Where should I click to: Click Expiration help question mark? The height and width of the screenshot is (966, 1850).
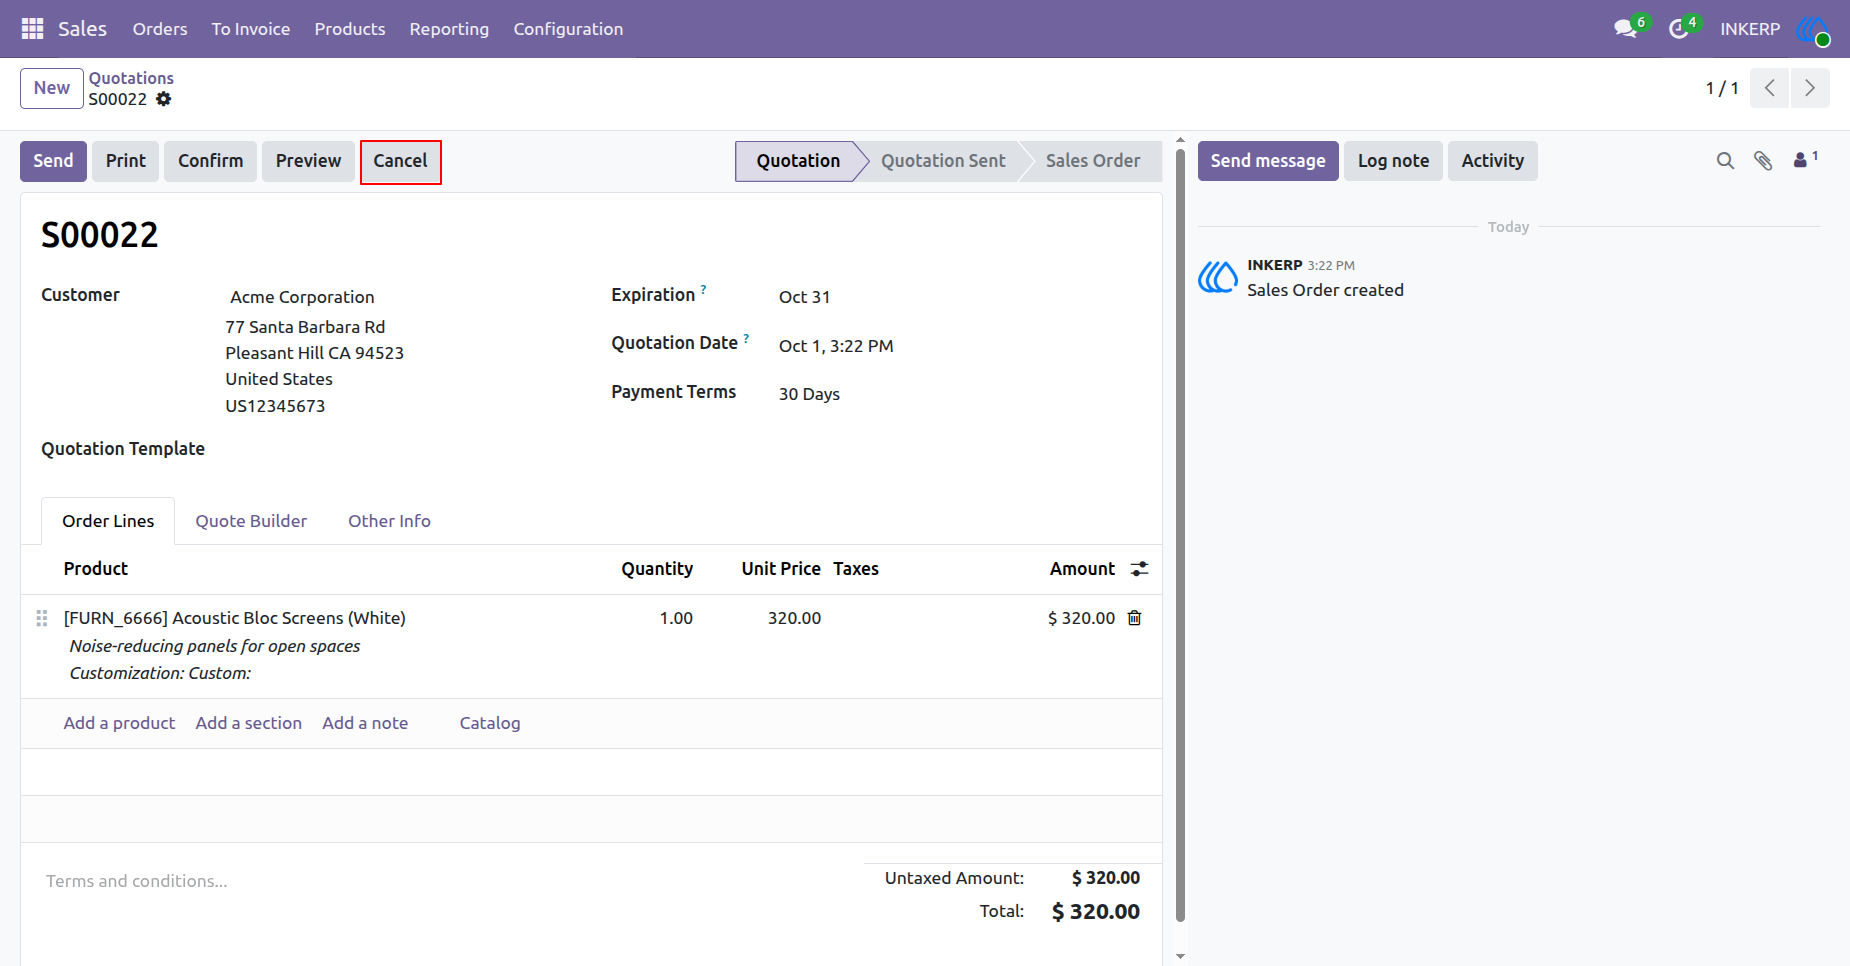704,290
